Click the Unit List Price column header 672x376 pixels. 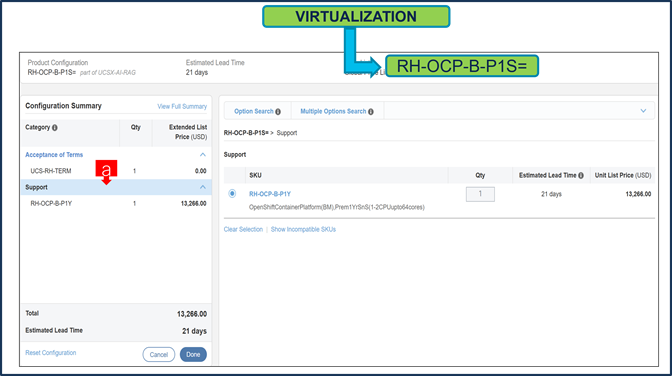click(623, 175)
